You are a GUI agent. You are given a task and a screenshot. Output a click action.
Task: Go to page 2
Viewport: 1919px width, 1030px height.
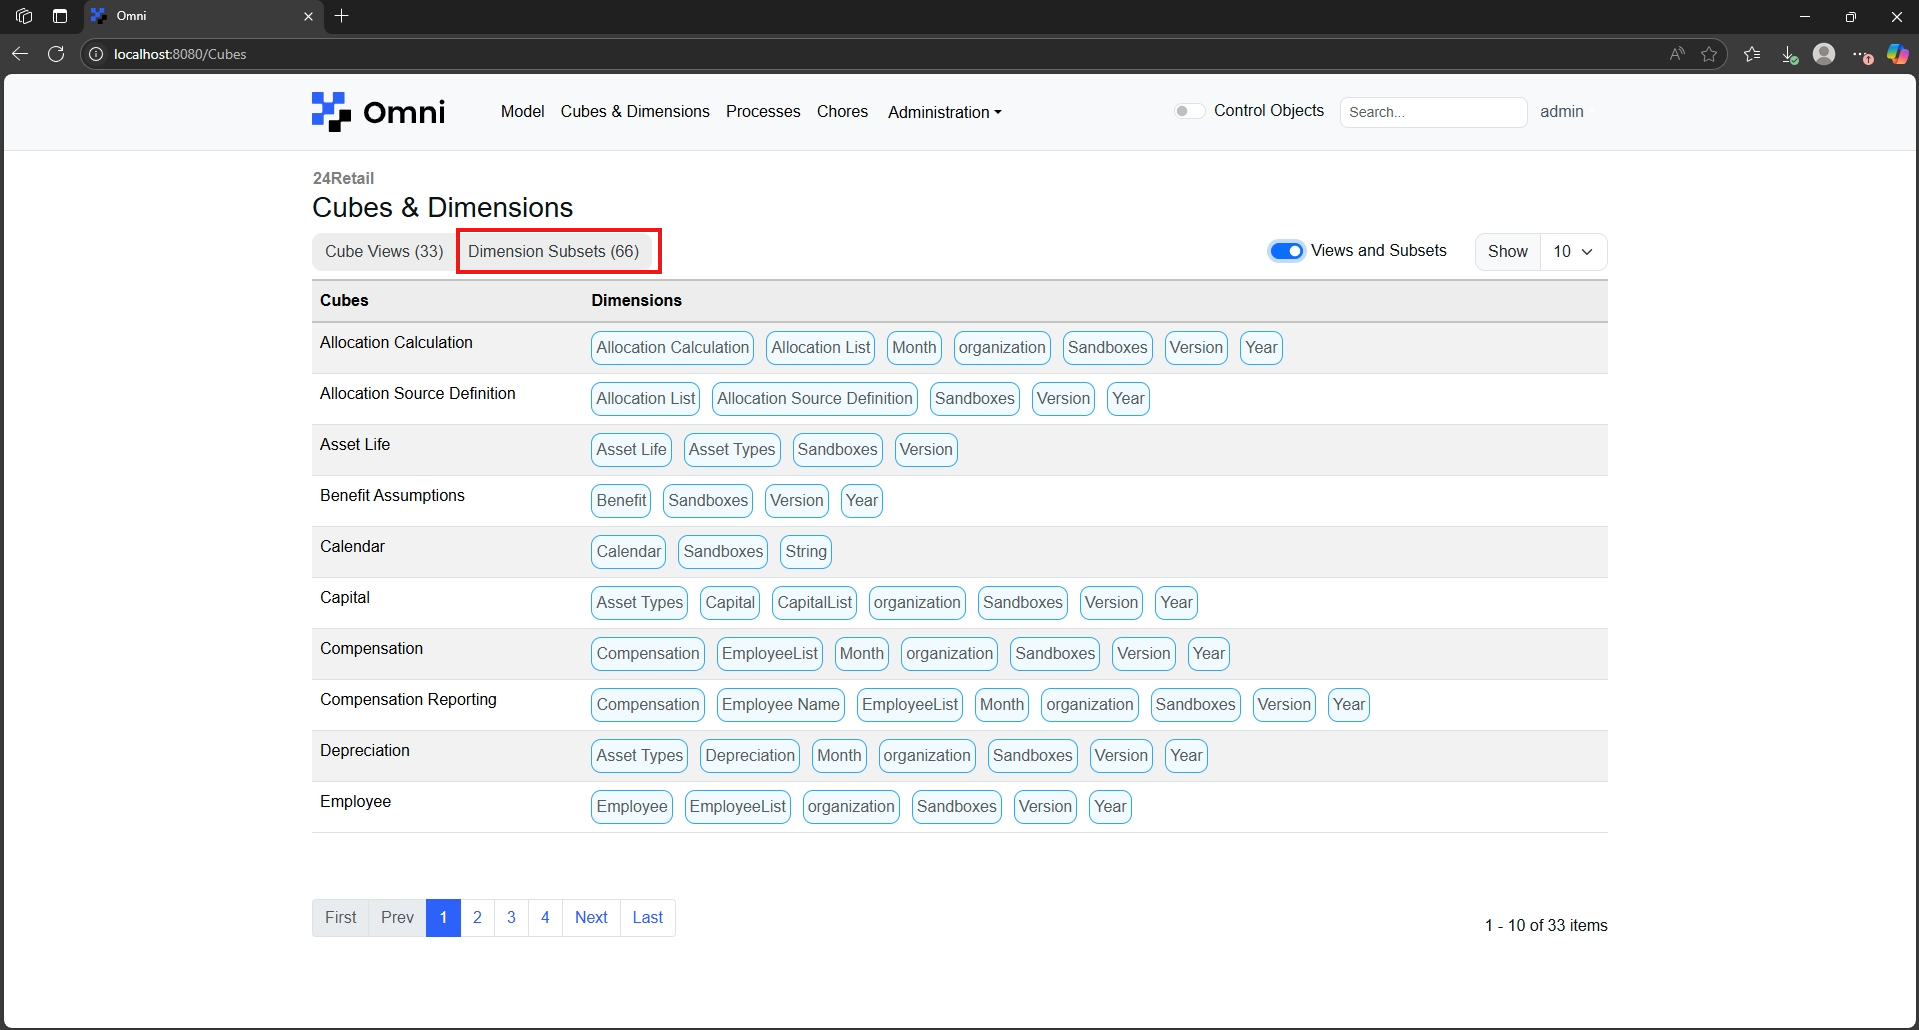[x=478, y=918]
